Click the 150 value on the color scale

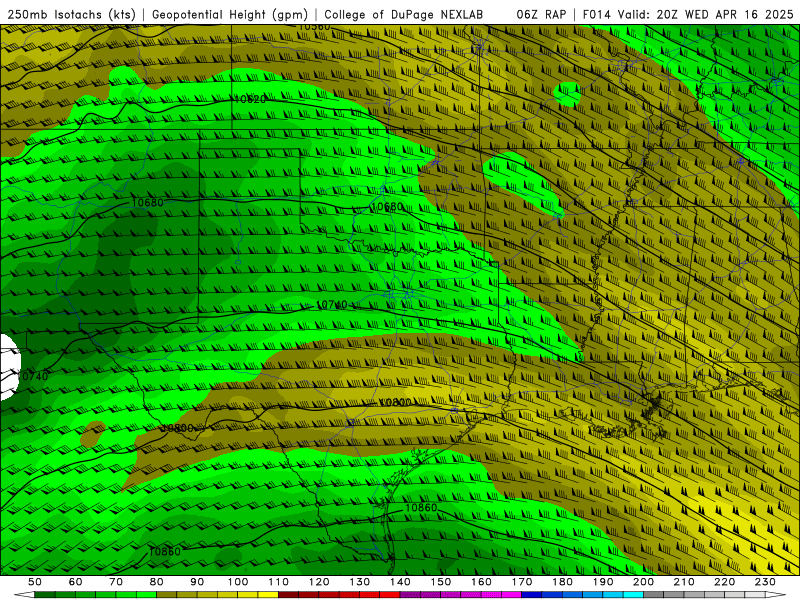click(440, 582)
